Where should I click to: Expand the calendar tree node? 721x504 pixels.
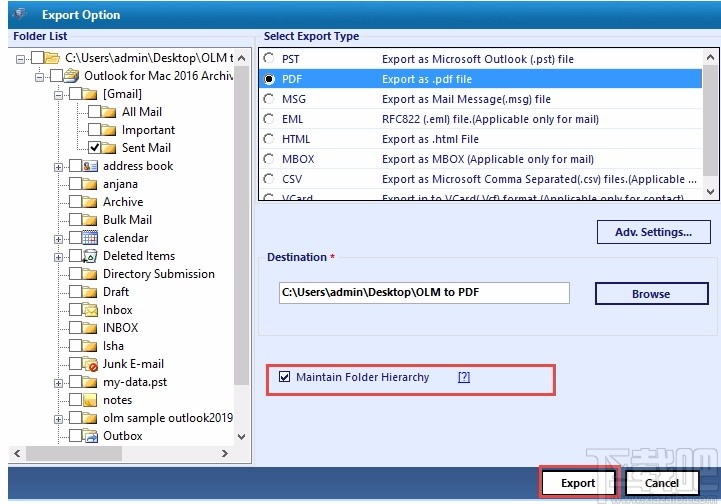click(x=58, y=239)
